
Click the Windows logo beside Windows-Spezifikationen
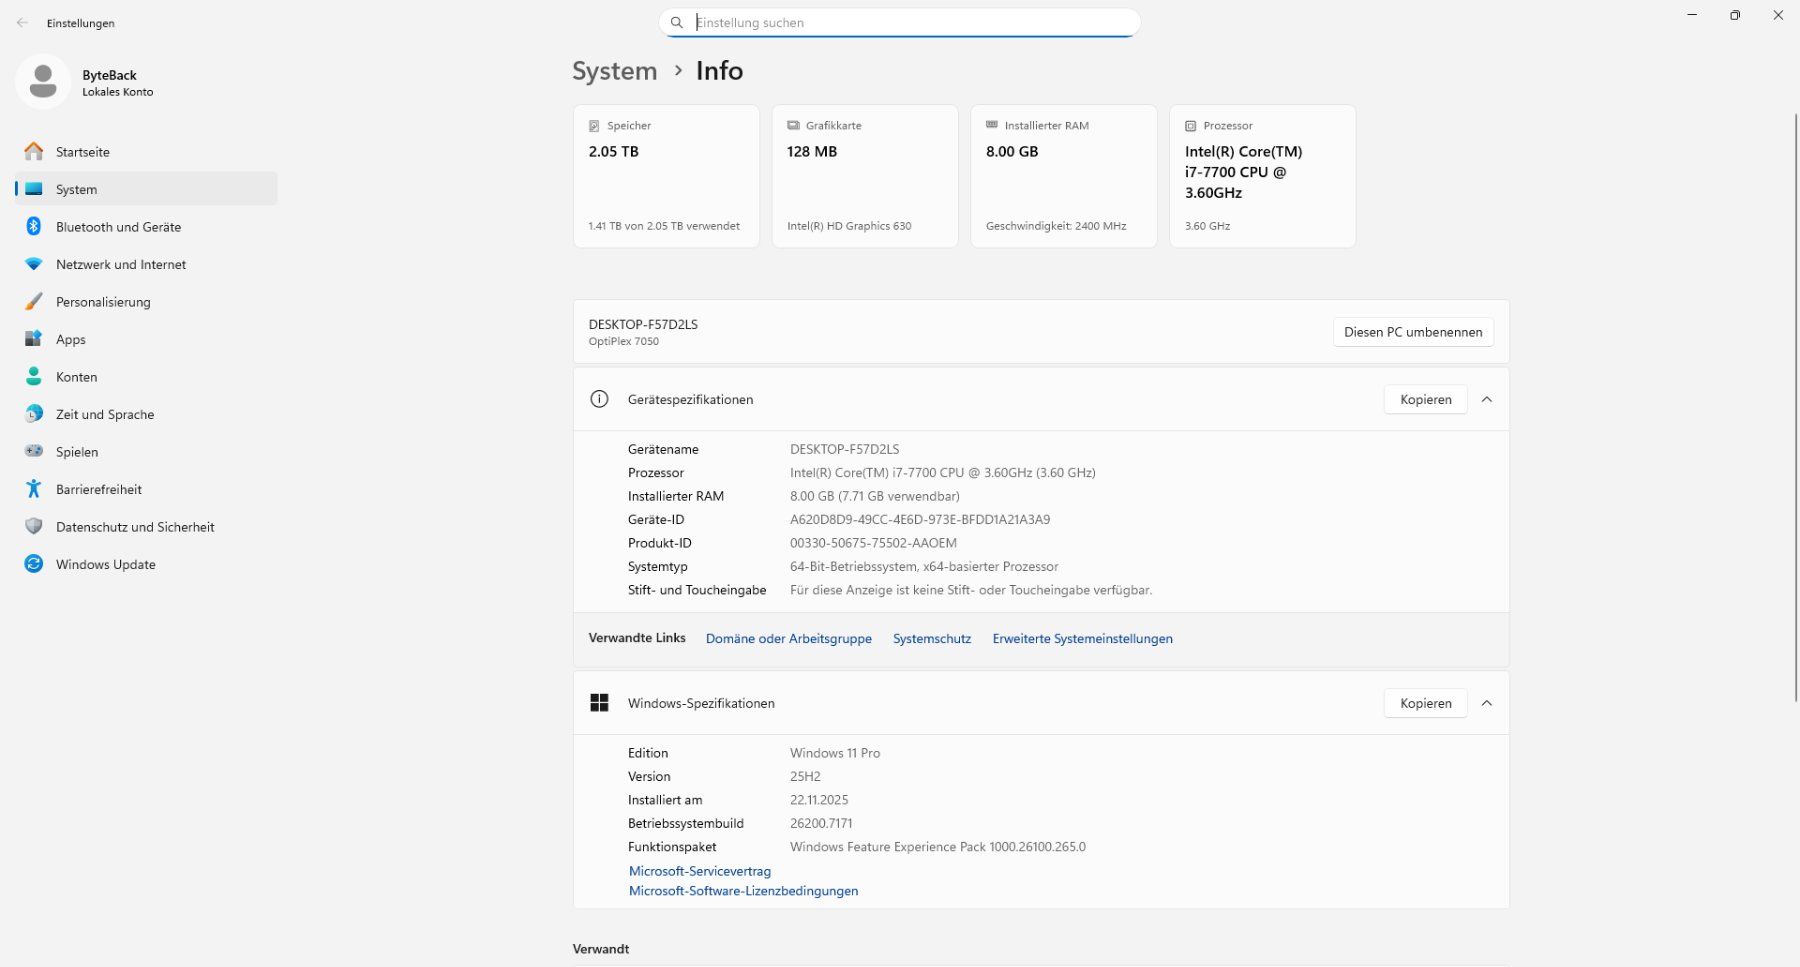pyautogui.click(x=599, y=703)
